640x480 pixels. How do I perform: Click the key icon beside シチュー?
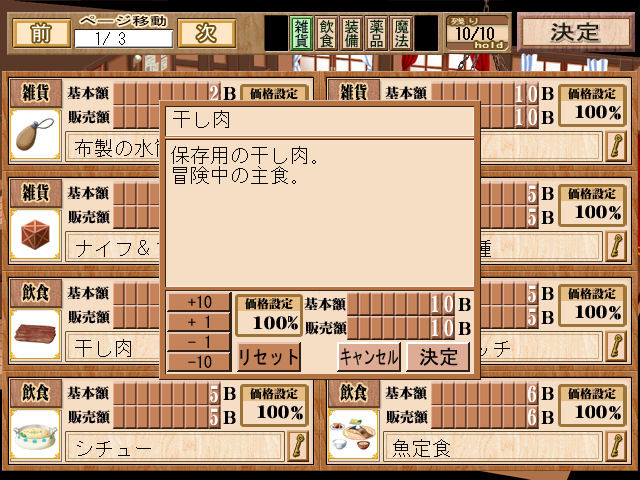point(298,447)
